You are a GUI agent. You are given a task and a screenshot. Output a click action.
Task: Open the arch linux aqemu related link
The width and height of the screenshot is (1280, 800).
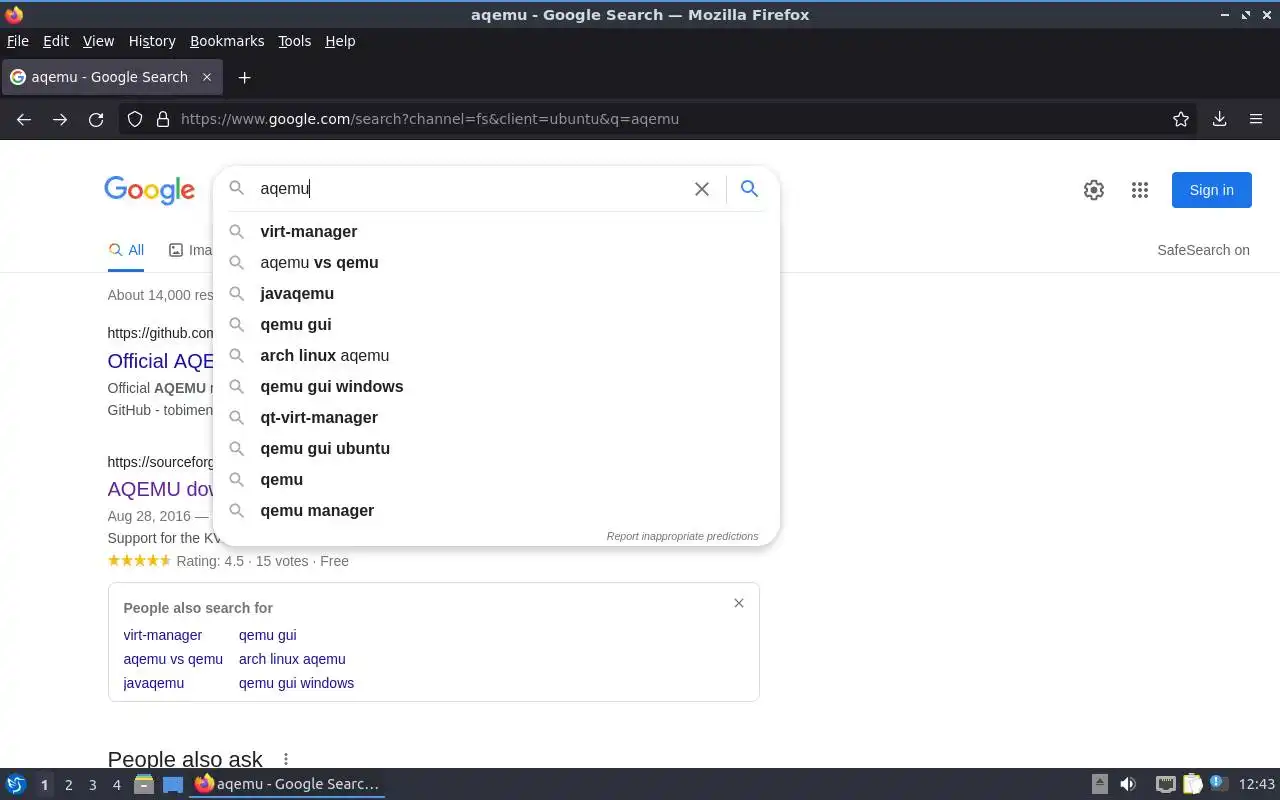(292, 659)
